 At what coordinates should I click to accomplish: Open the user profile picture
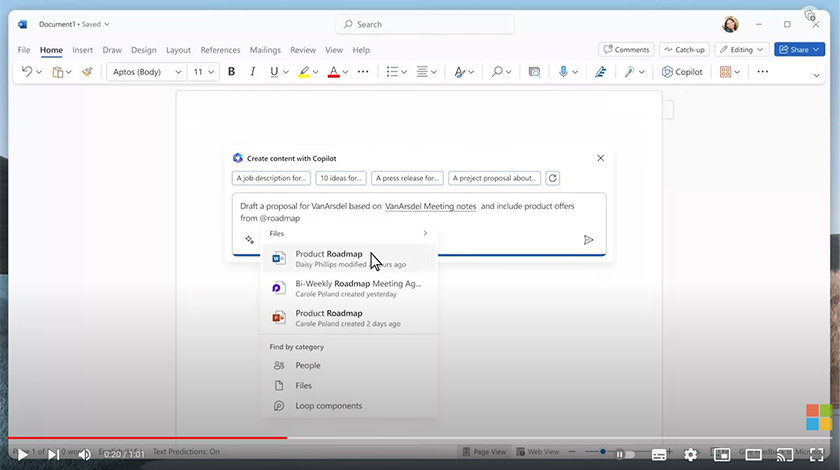click(x=730, y=24)
